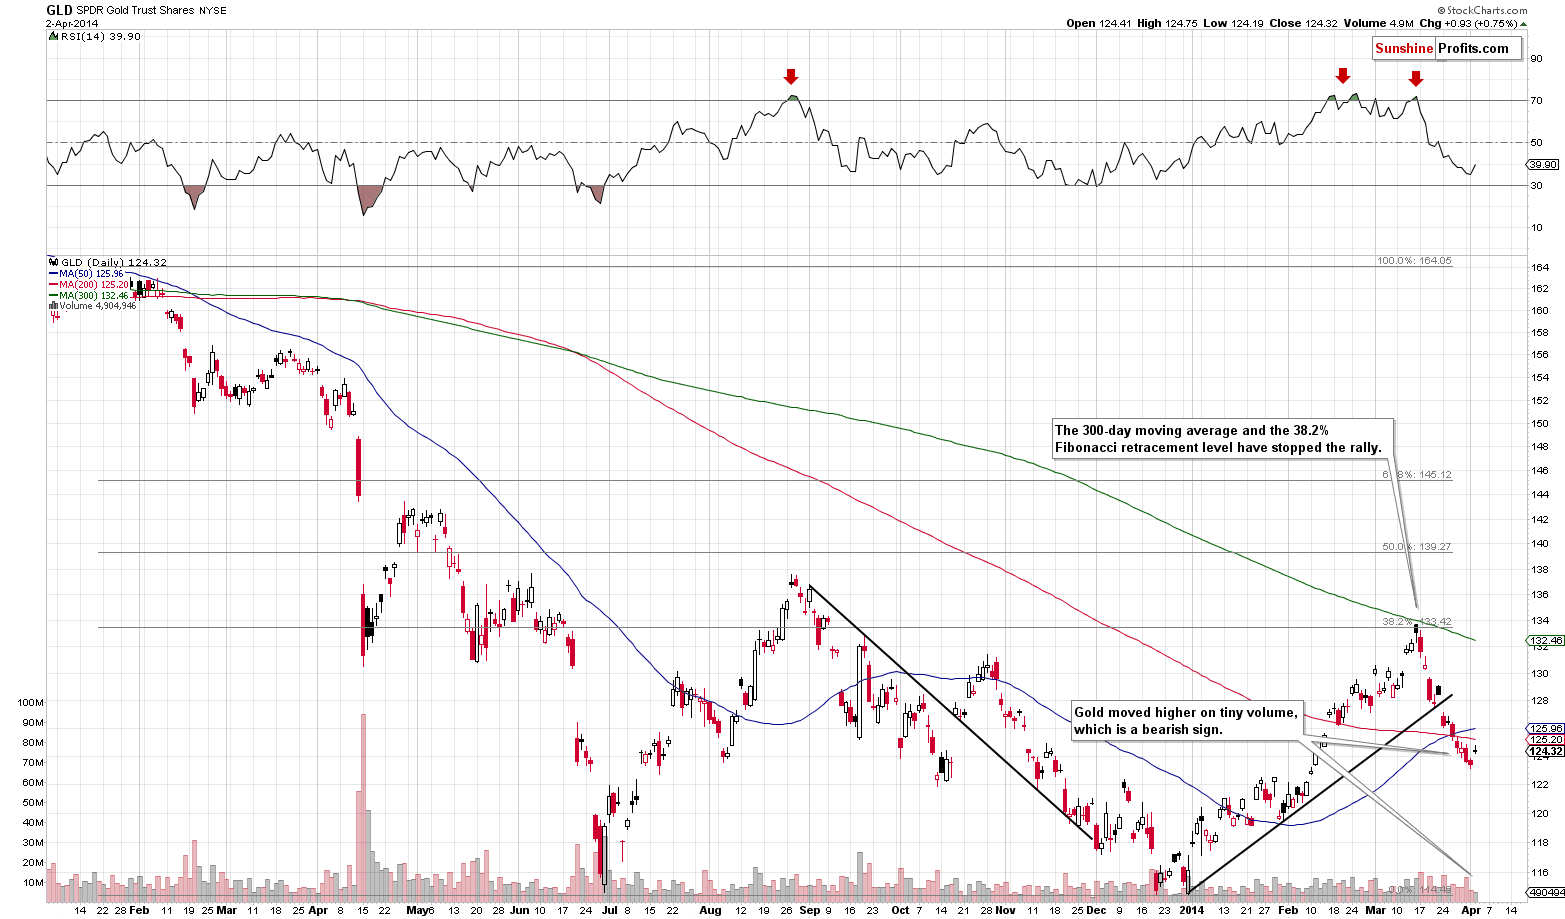This screenshot has height=919, width=1565.
Task: Click the 160 price axis label
Action: (x=1540, y=310)
